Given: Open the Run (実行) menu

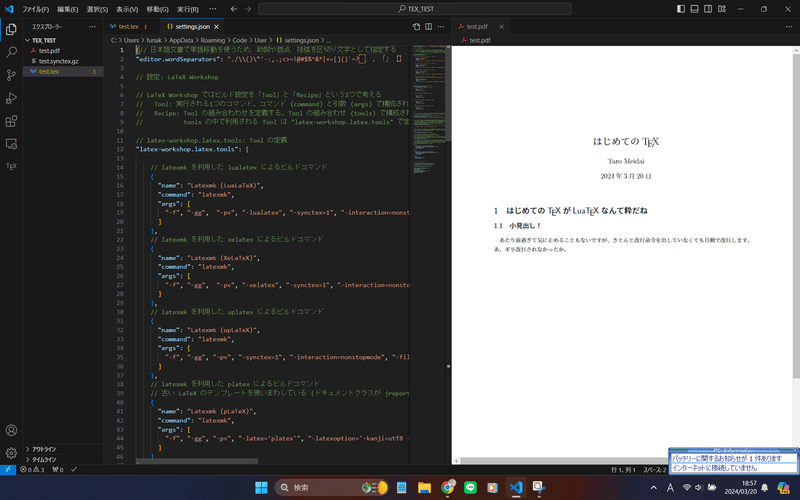Looking at the screenshot, I should 187,9.
